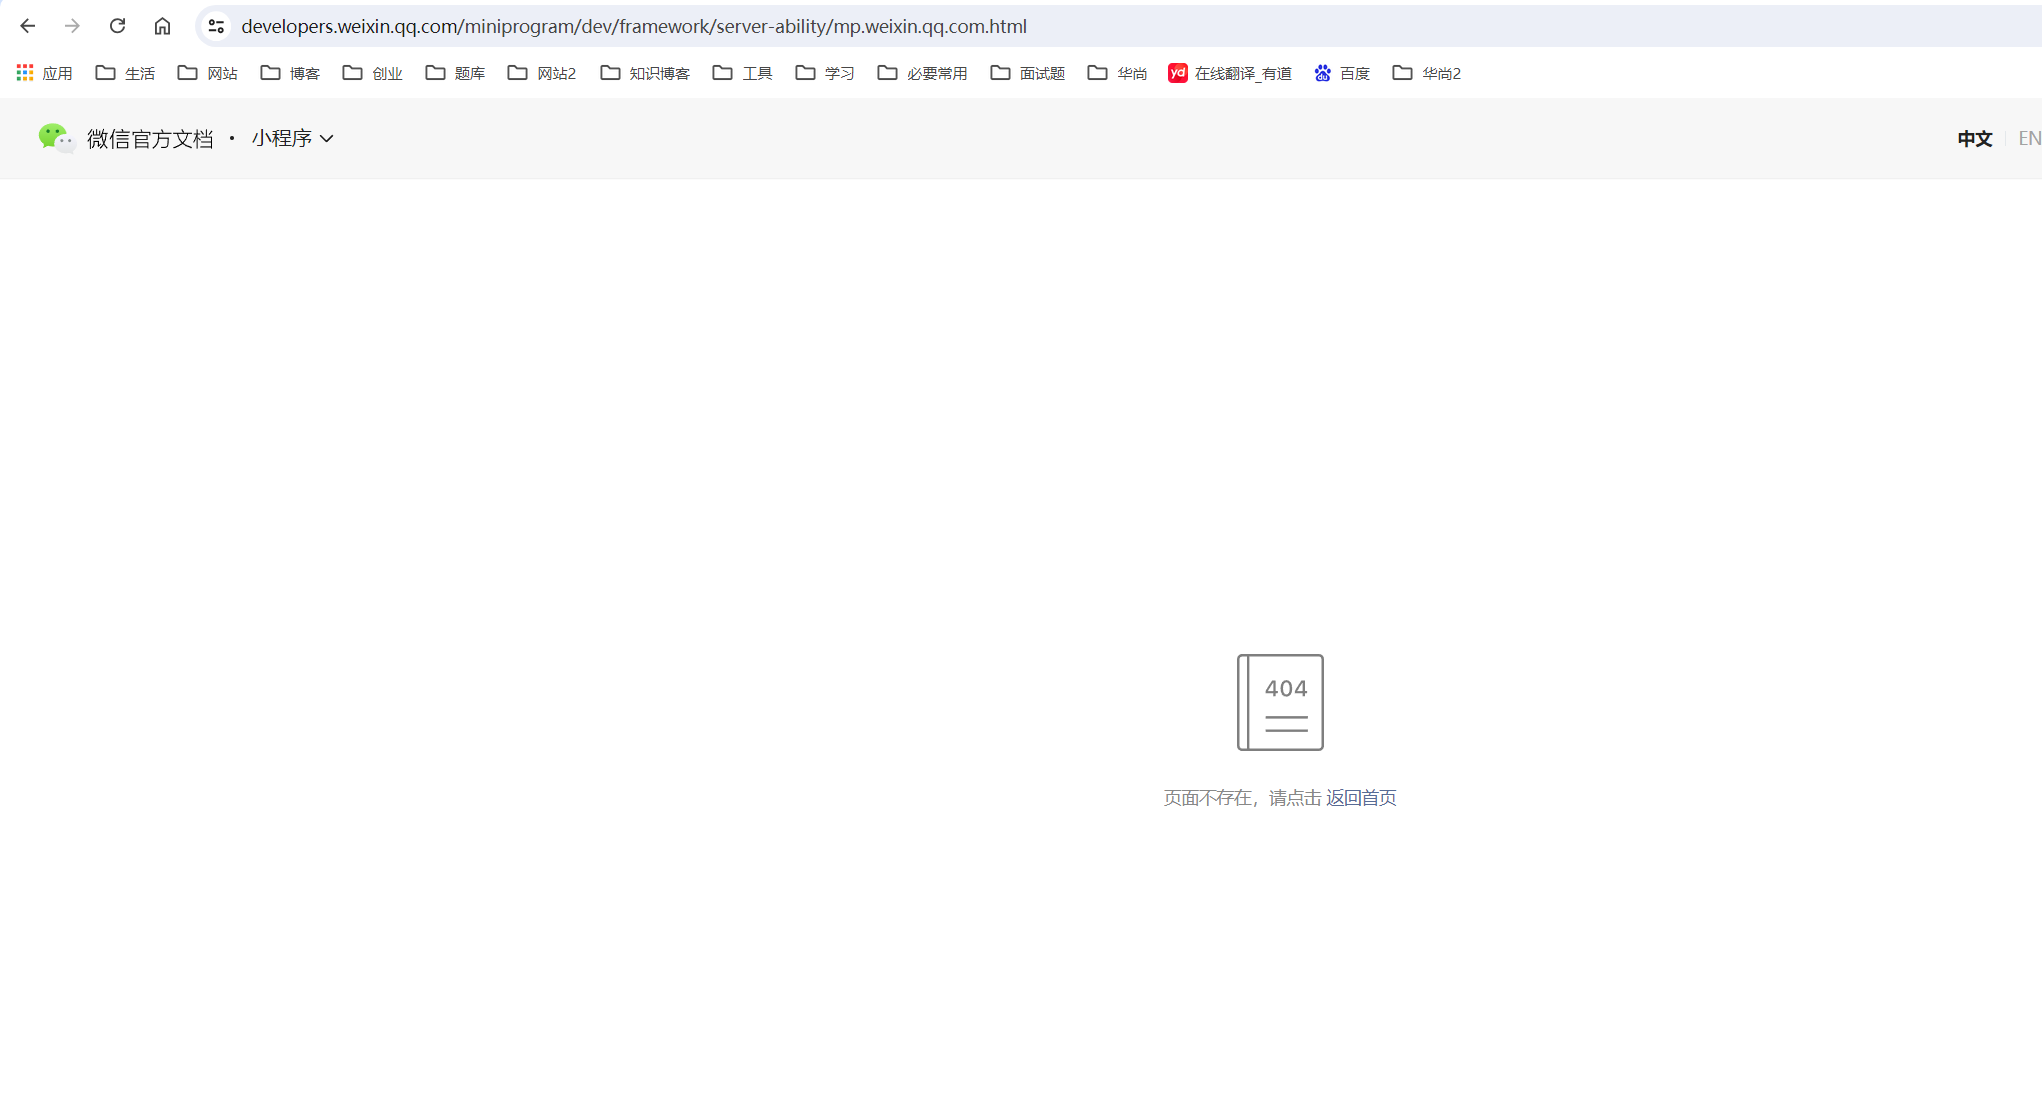
Task: Click 微信官方文档 title link
Action: (150, 139)
